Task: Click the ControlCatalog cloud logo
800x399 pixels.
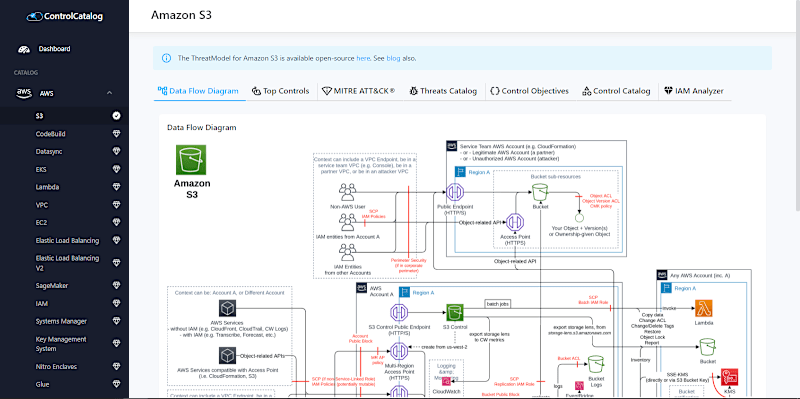Action: click(x=35, y=17)
